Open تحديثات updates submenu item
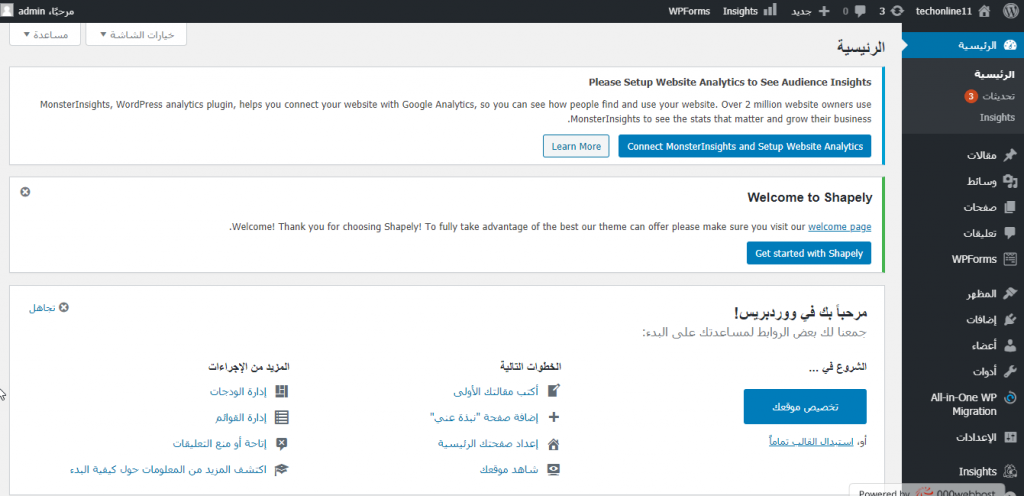 pyautogui.click(x=989, y=96)
